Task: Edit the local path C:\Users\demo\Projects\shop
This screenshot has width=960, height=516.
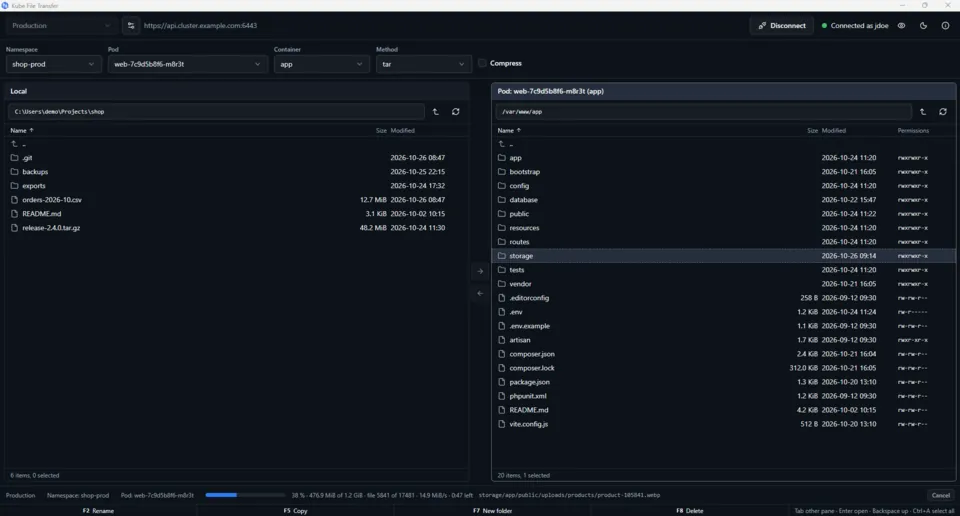Action: (216, 111)
